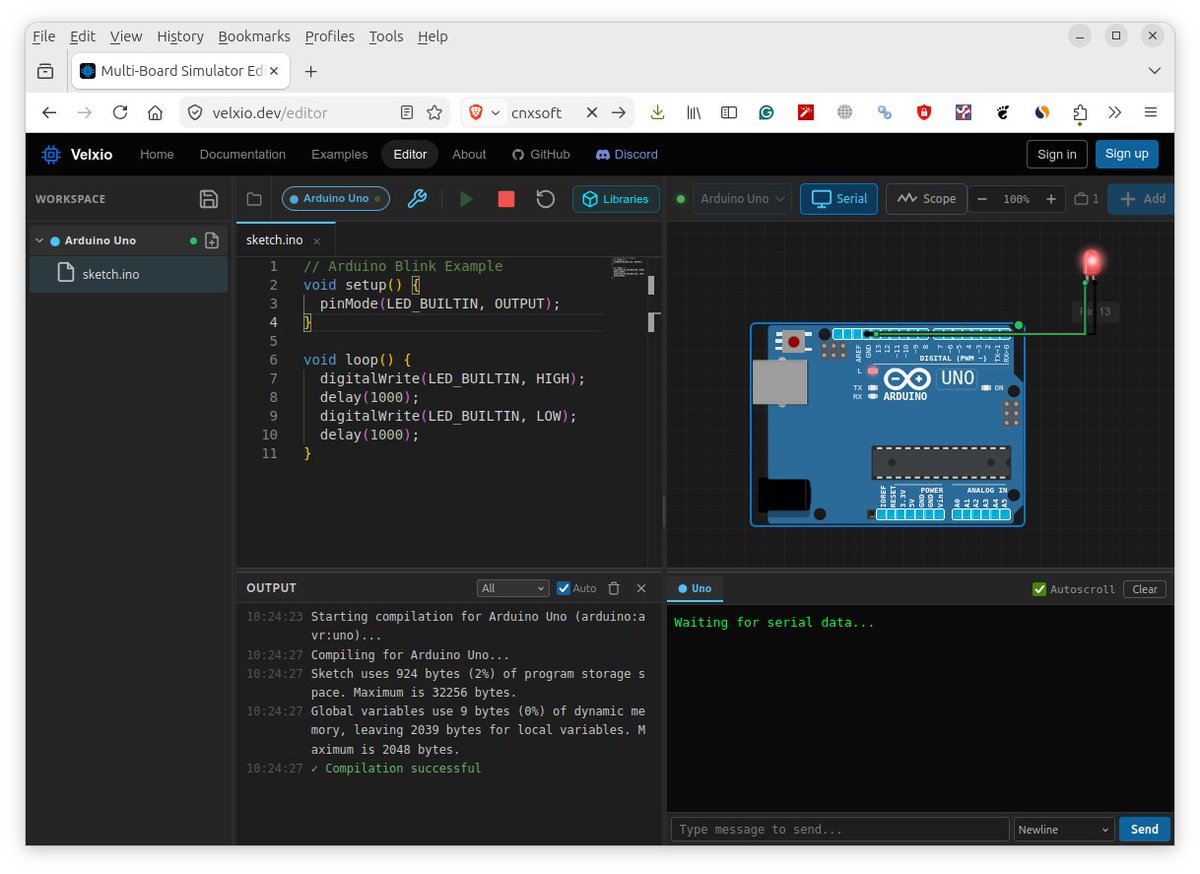Click the serial message input field

(x=840, y=829)
